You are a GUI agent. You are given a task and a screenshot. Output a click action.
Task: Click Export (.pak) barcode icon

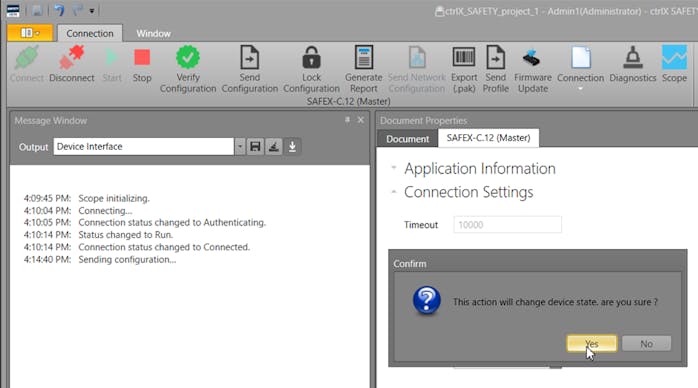point(464,57)
